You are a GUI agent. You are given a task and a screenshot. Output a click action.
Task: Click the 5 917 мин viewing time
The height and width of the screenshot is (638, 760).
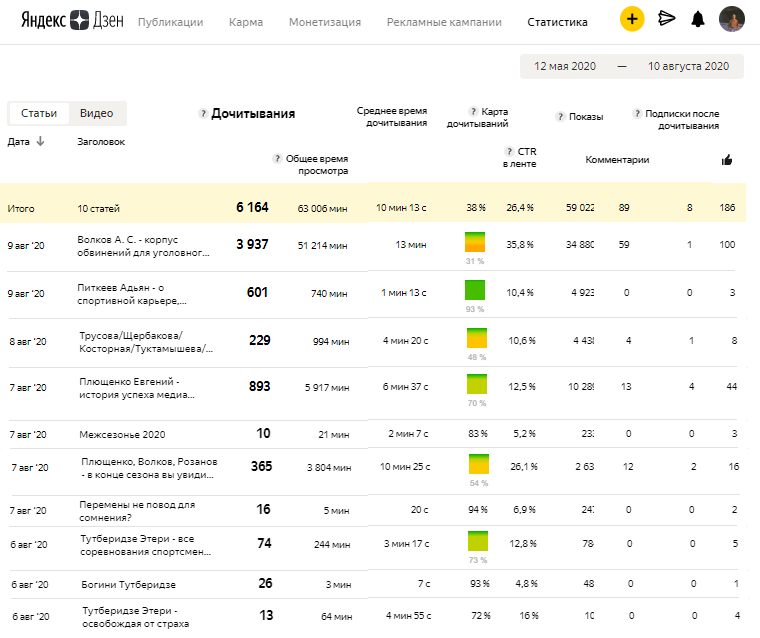coord(327,388)
